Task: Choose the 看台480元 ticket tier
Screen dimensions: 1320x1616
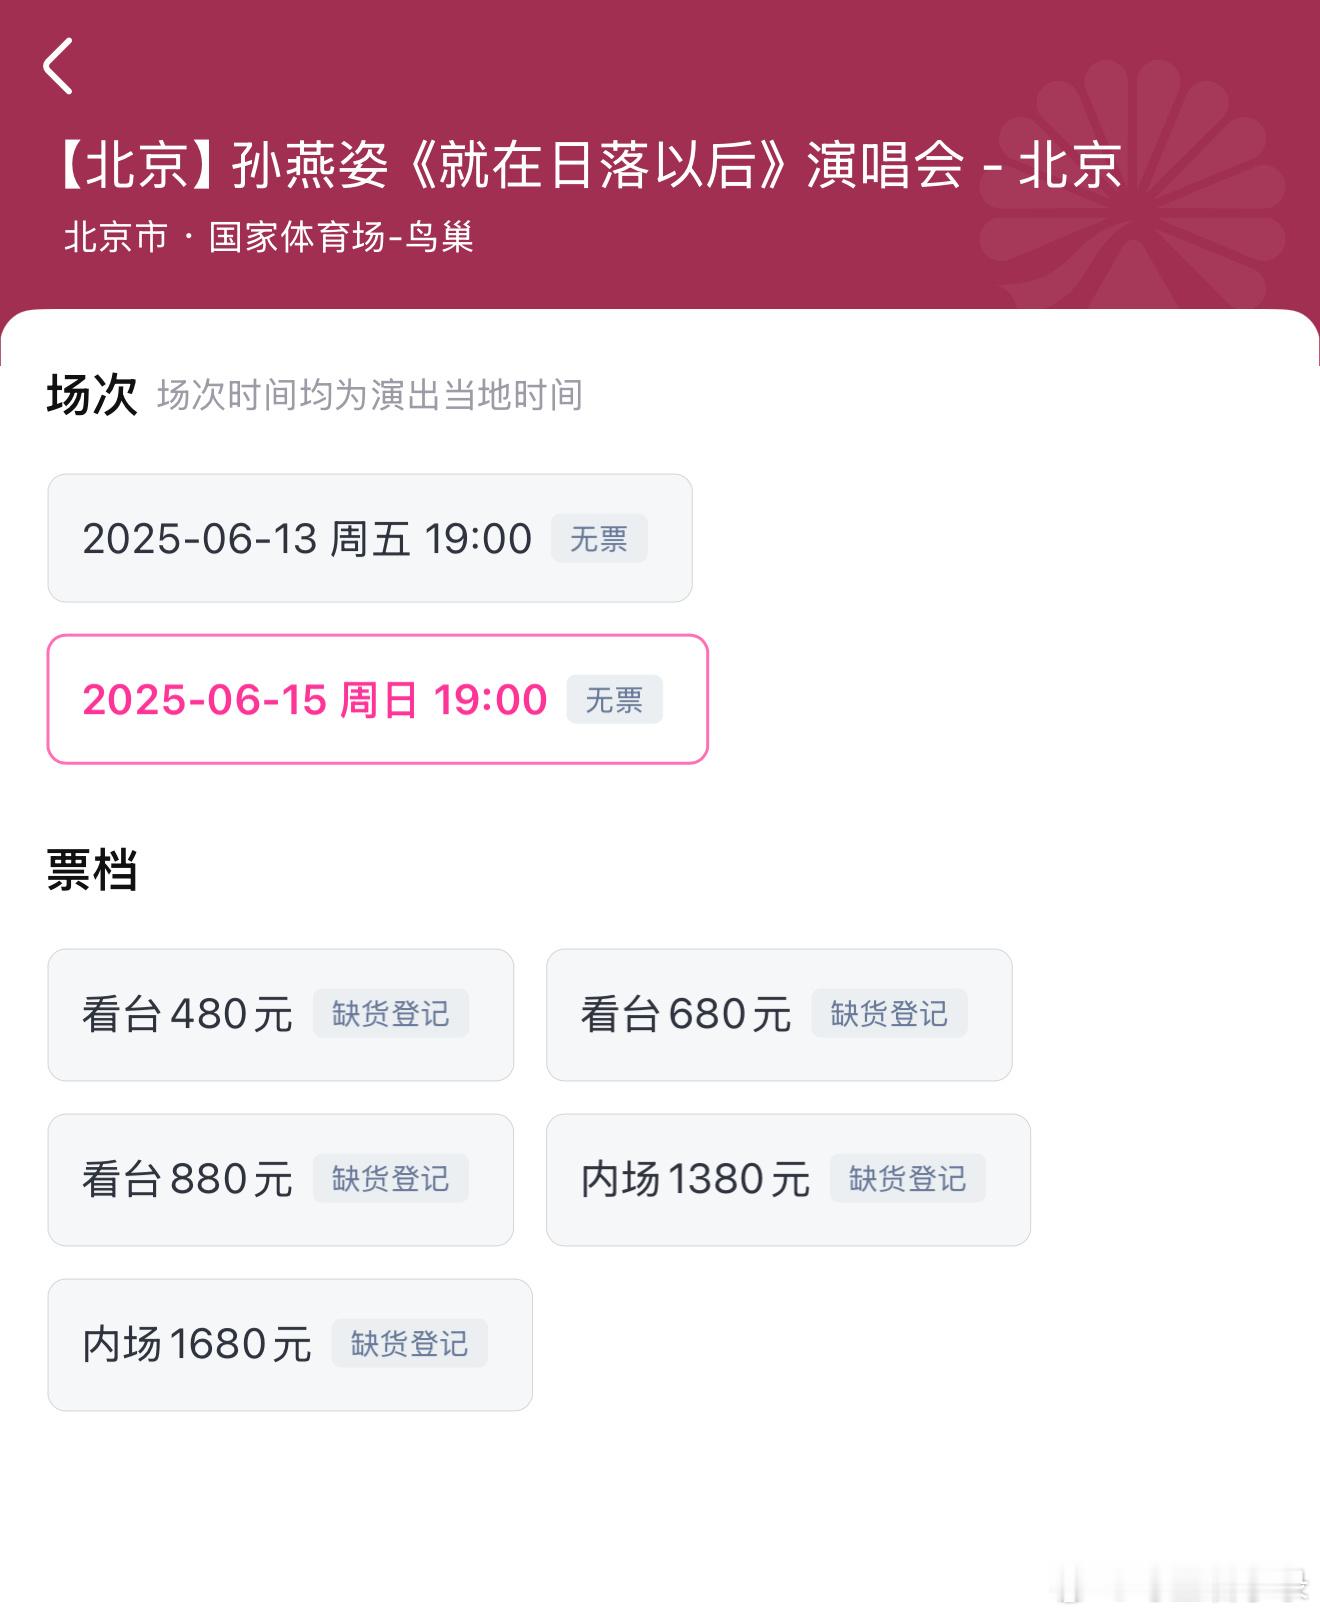Action: coord(281,1015)
